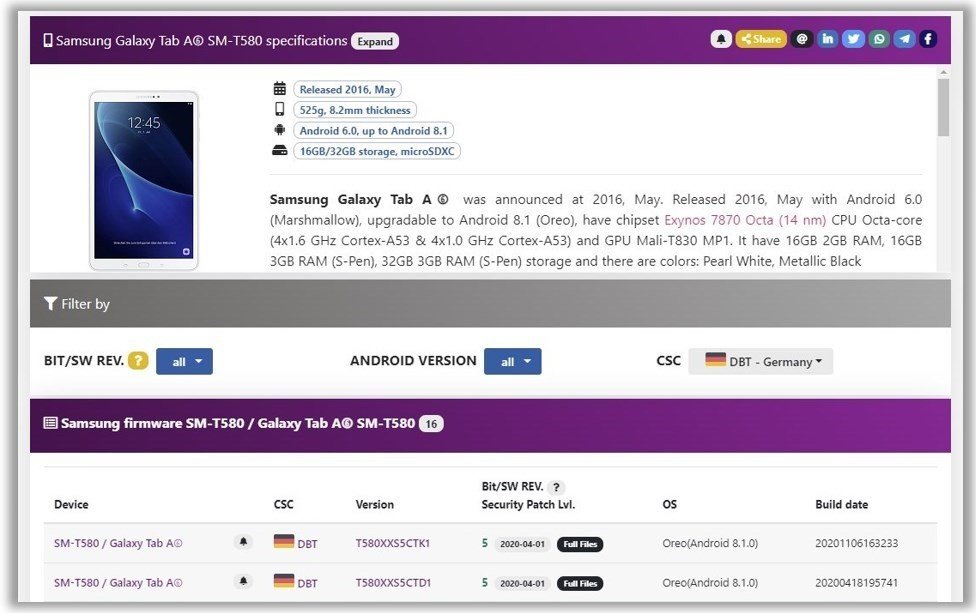The image size is (976, 613).
Task: Open the CSC DBT - Germany dropdown
Action: [x=760, y=362]
